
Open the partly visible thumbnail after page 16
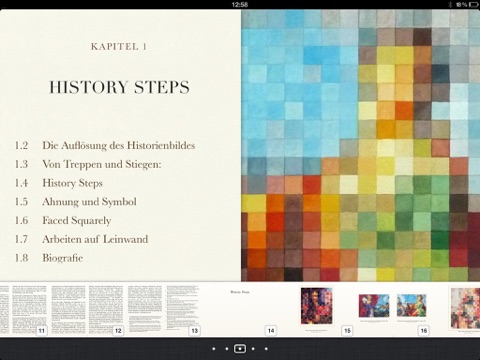coord(465,309)
